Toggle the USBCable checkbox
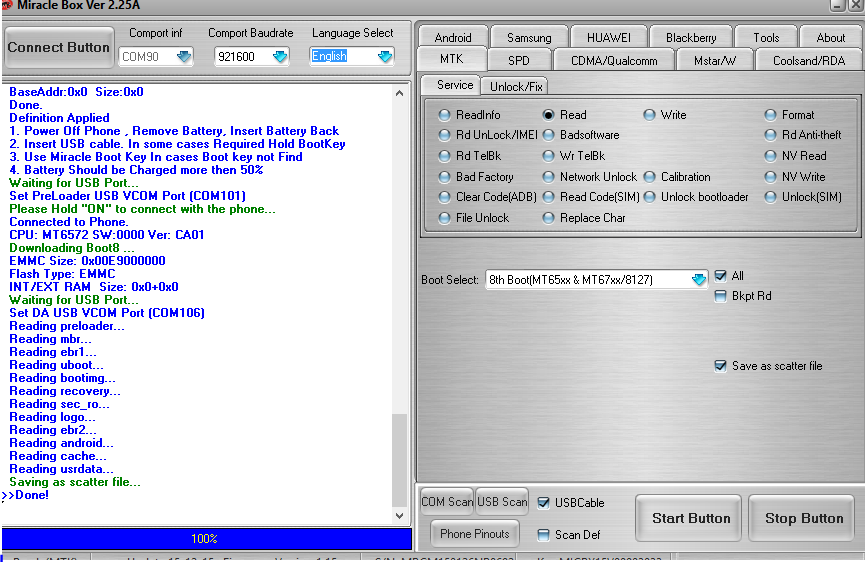Screen dimensions: 865x562 [x=543, y=502]
